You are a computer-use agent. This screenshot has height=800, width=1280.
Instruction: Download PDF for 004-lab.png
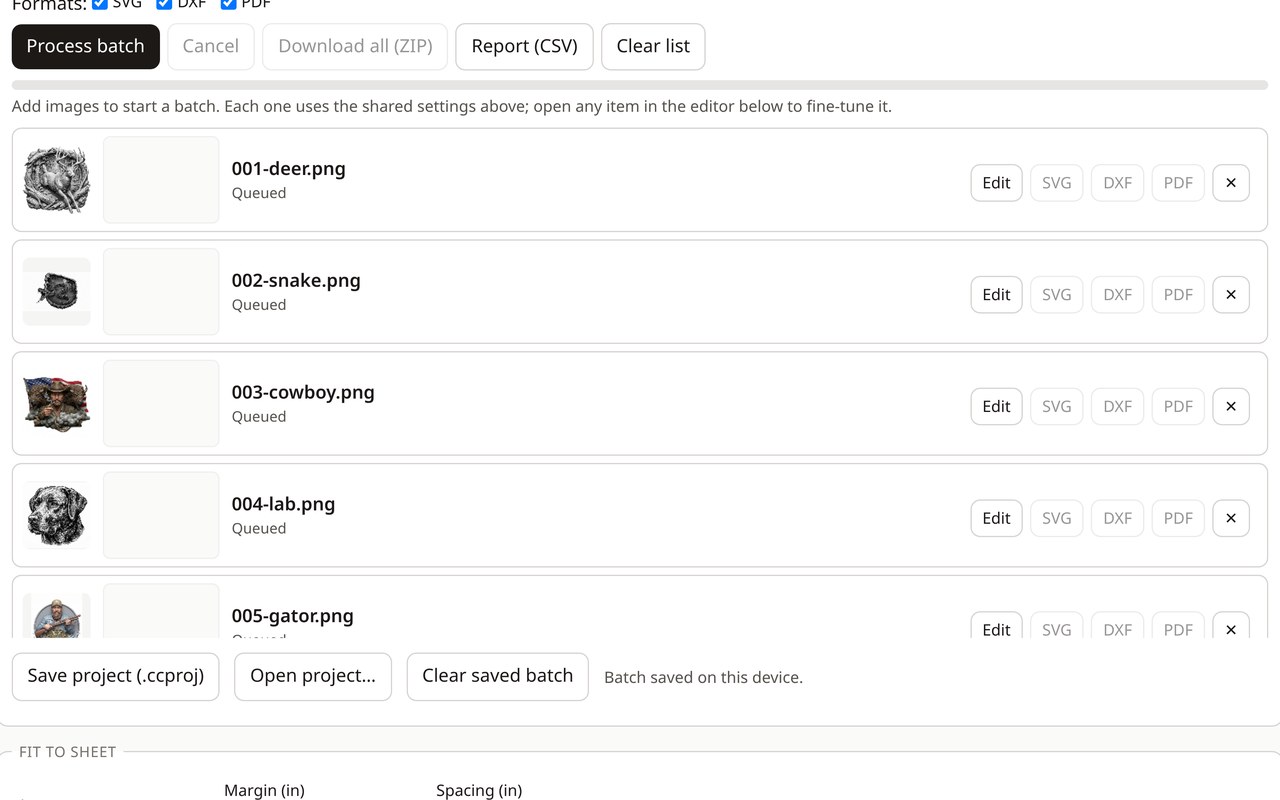pyautogui.click(x=1178, y=519)
